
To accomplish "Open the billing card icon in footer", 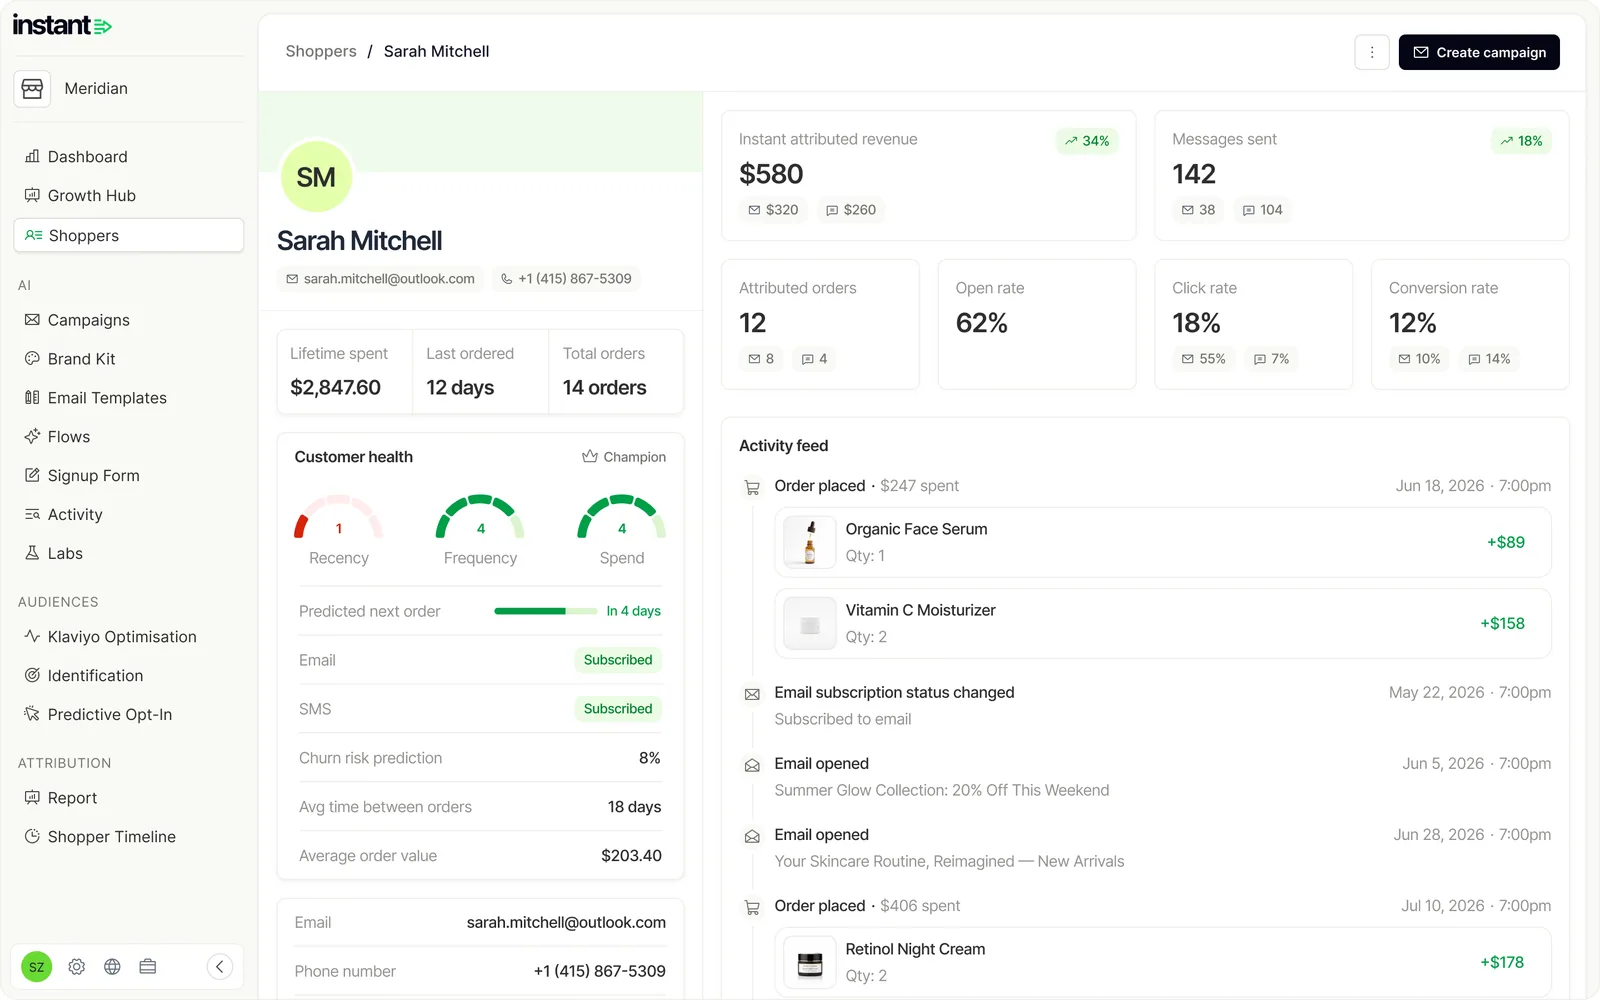I will tap(148, 966).
